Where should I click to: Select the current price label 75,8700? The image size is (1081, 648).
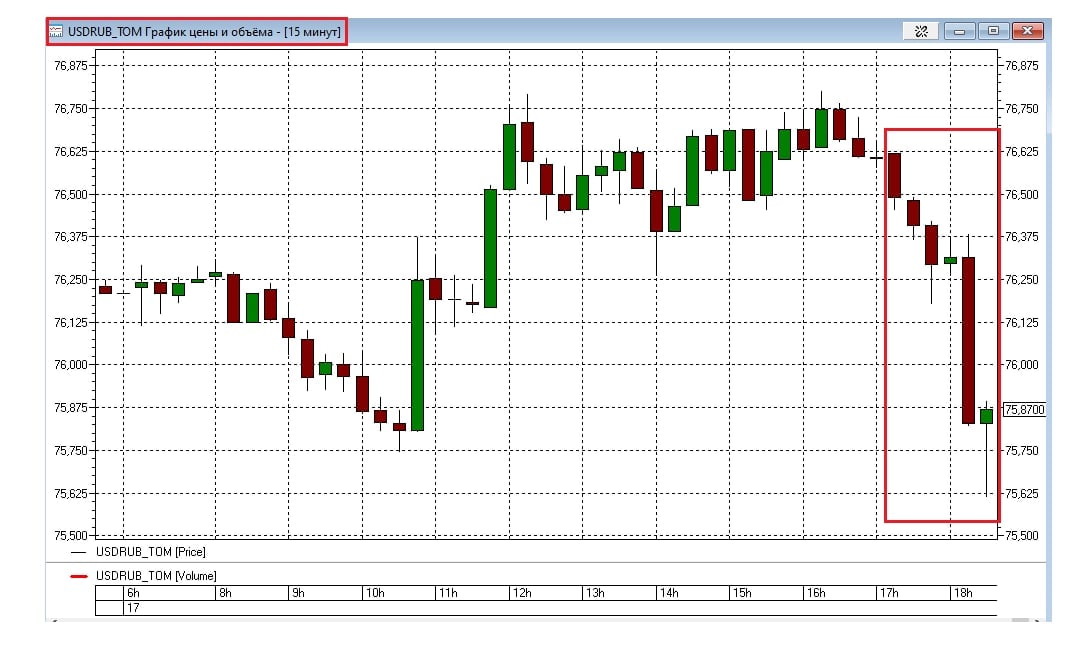pyautogui.click(x=1024, y=409)
